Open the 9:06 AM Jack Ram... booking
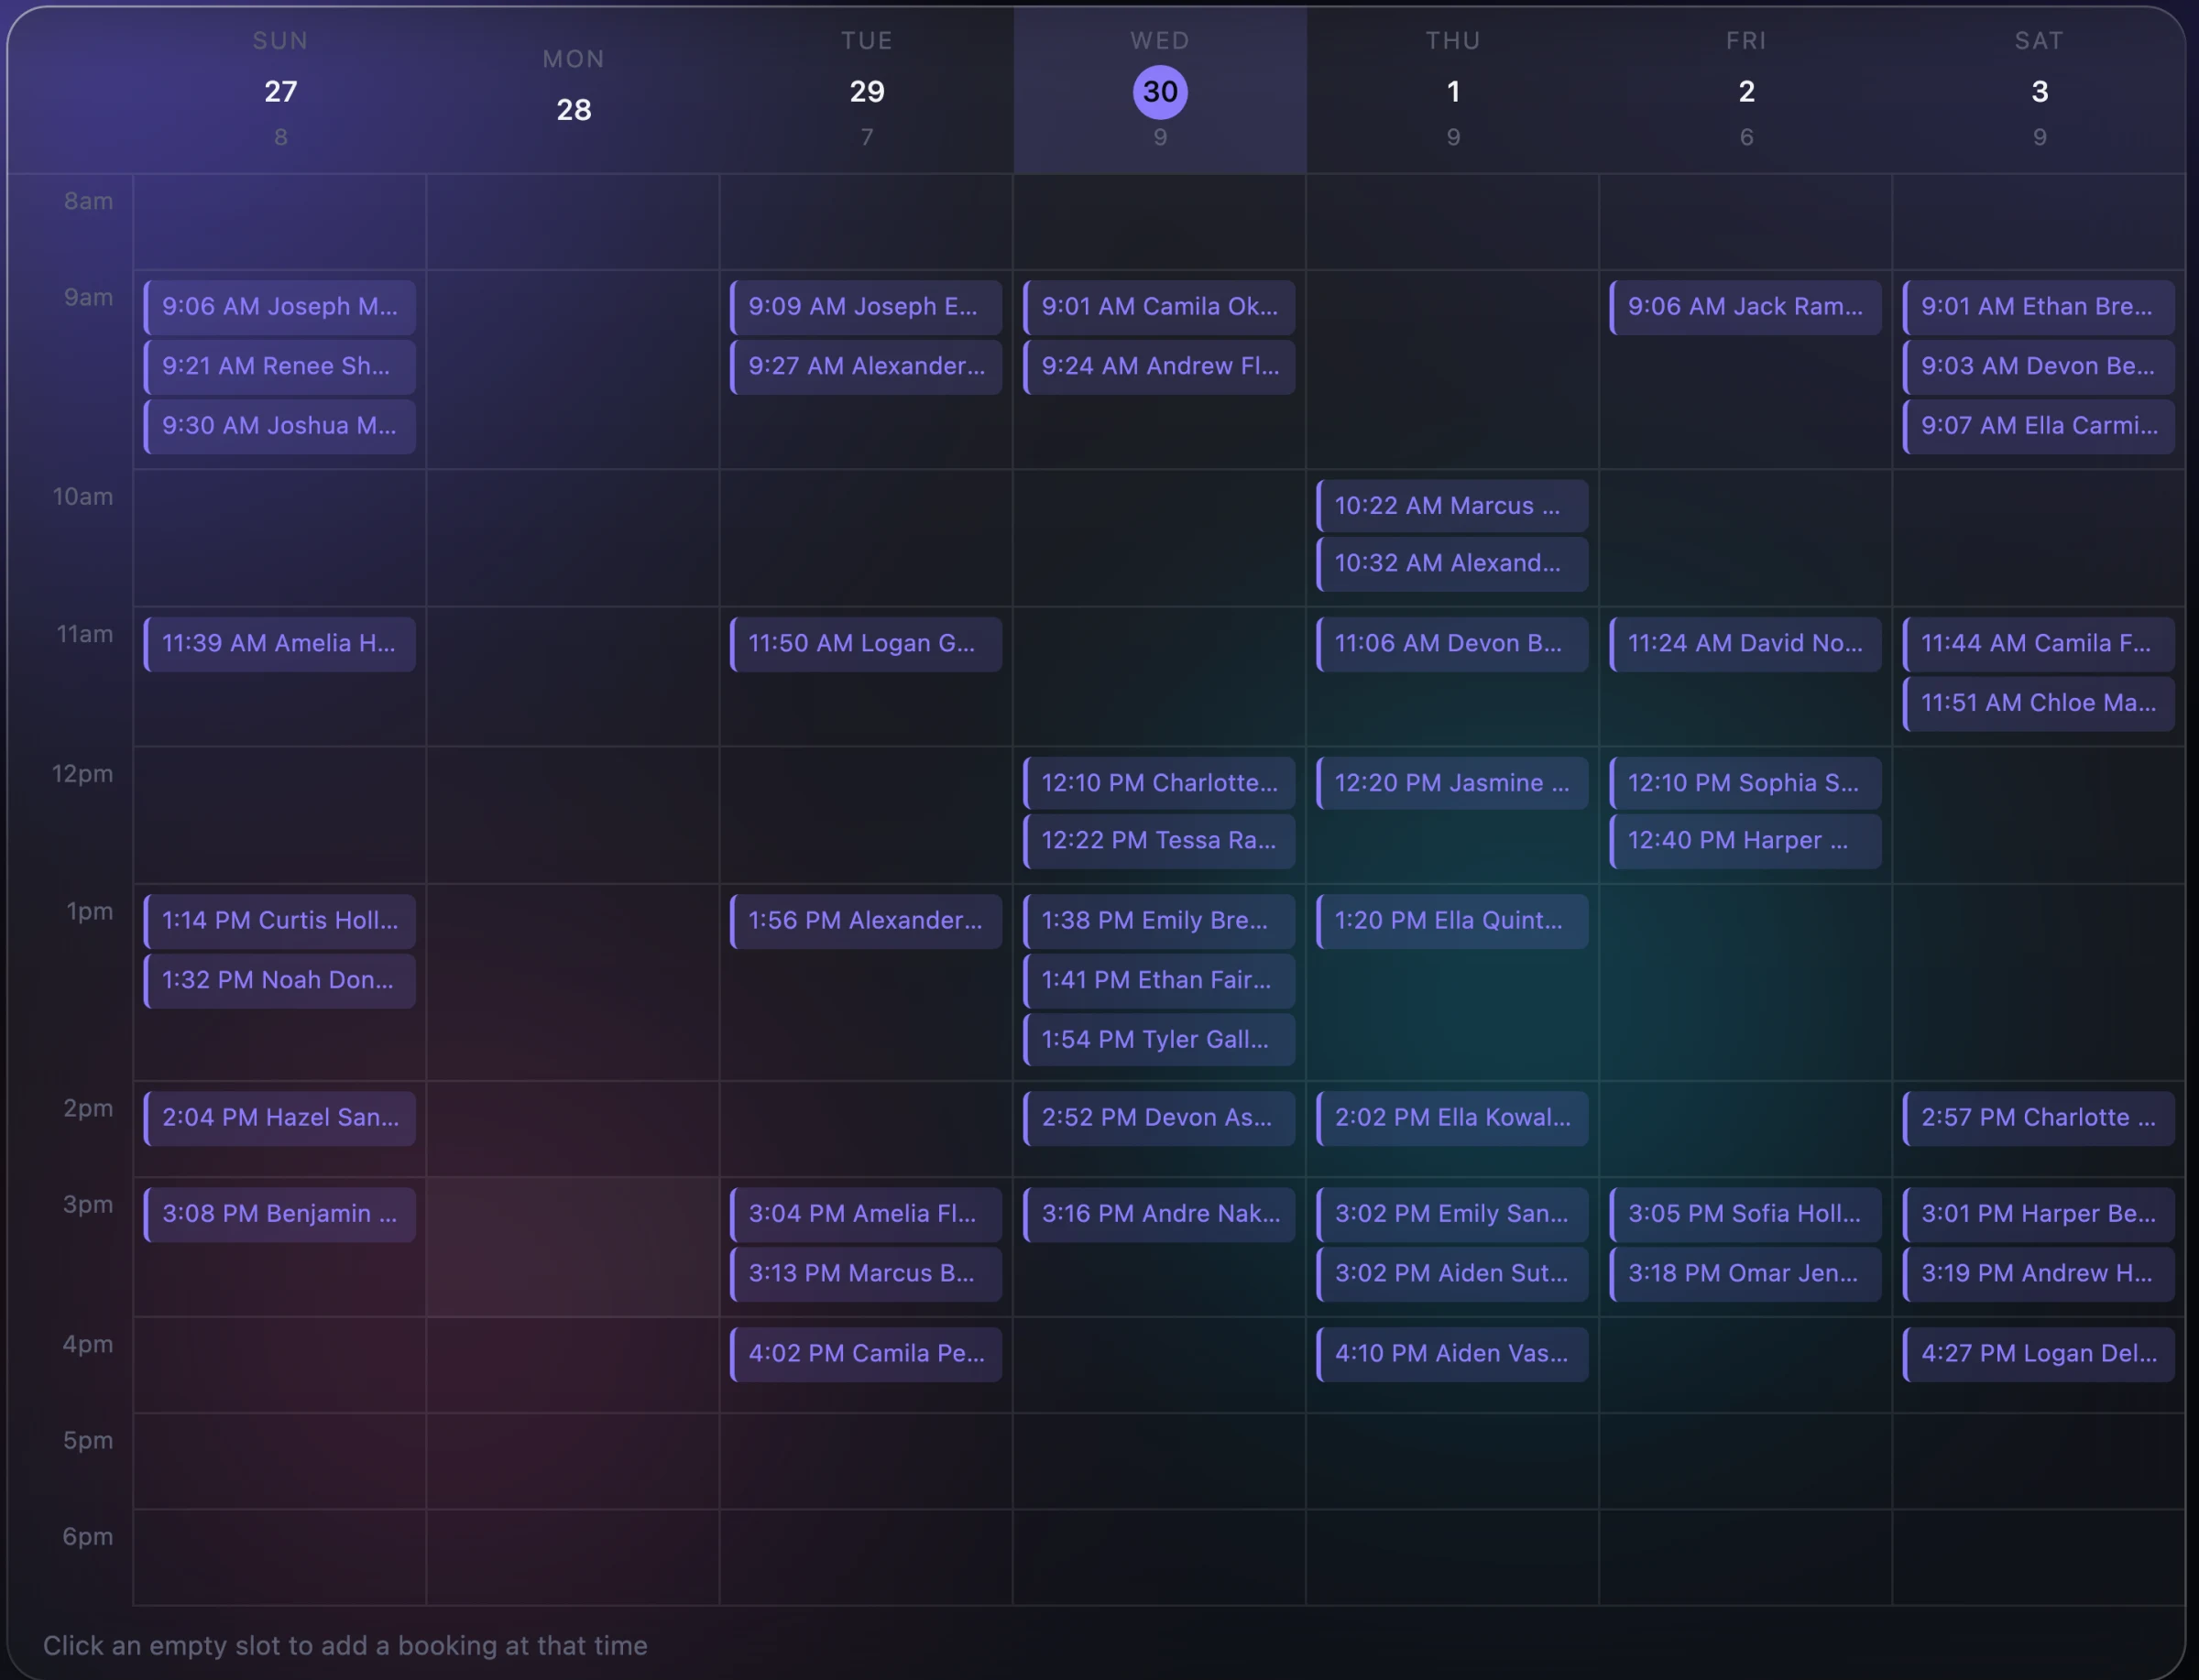The image size is (2199, 1680). 1745,307
